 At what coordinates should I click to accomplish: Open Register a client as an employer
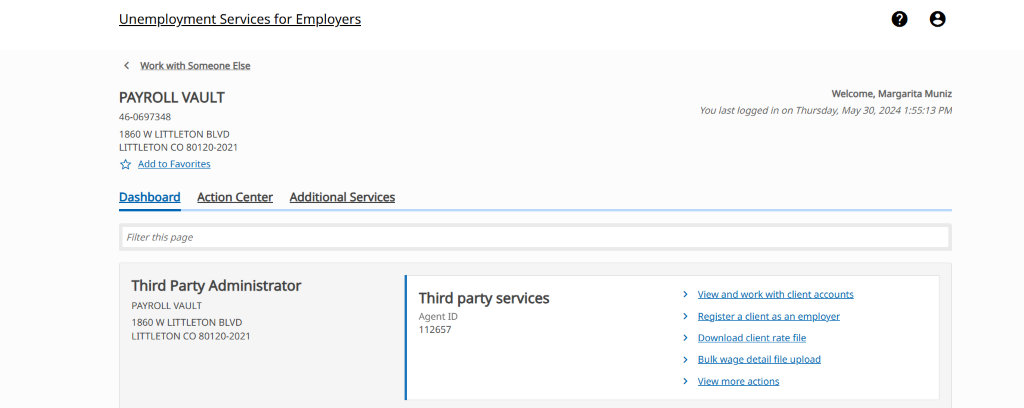[x=769, y=316]
